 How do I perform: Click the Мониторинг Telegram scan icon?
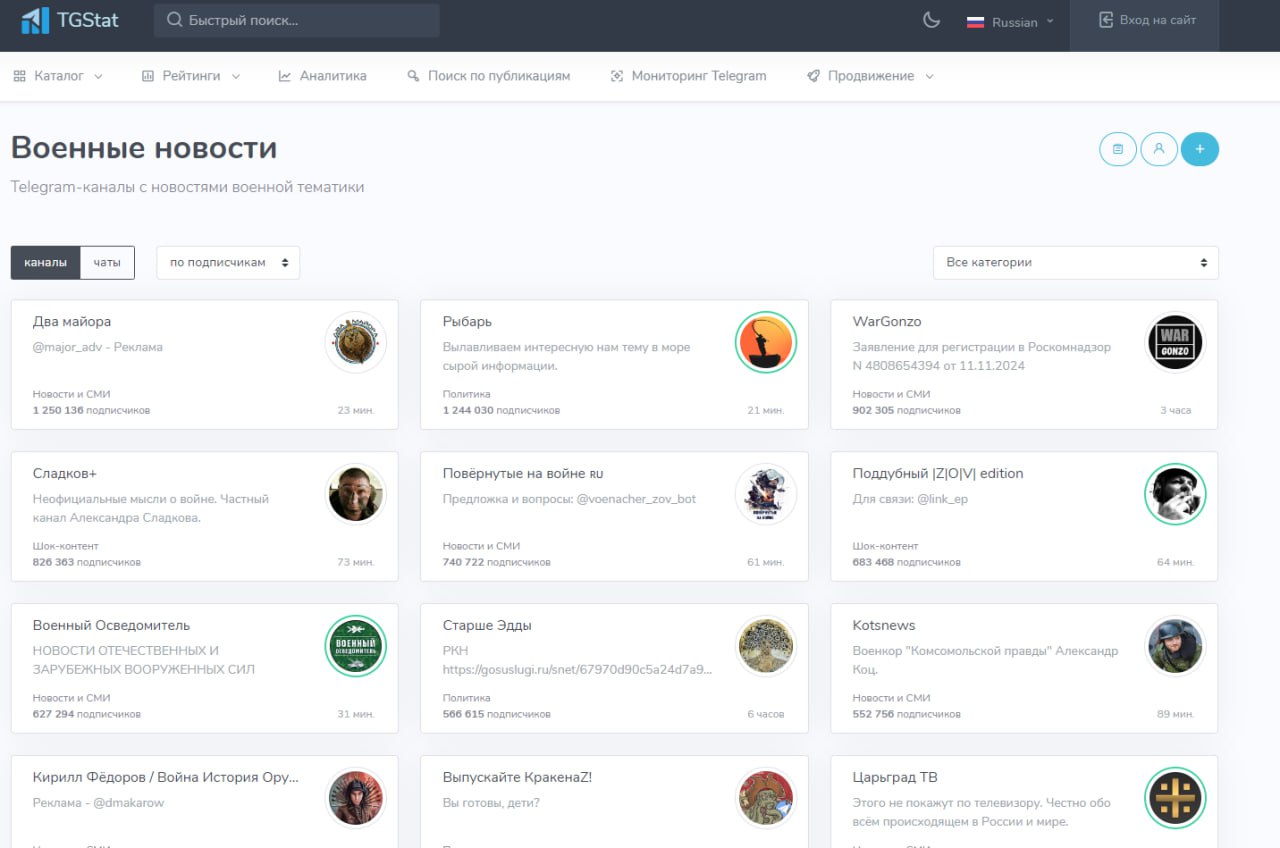[x=616, y=76]
